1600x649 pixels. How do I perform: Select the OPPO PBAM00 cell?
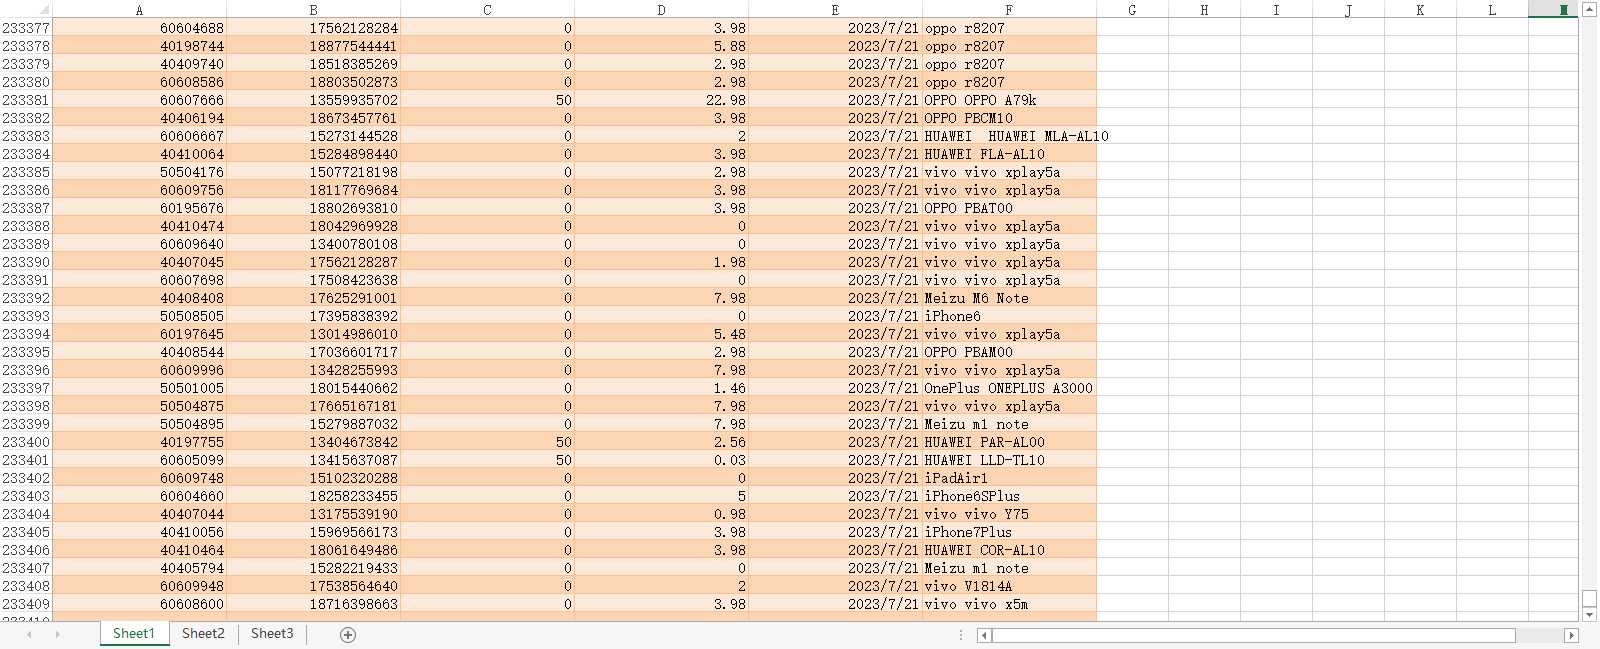[1009, 352]
